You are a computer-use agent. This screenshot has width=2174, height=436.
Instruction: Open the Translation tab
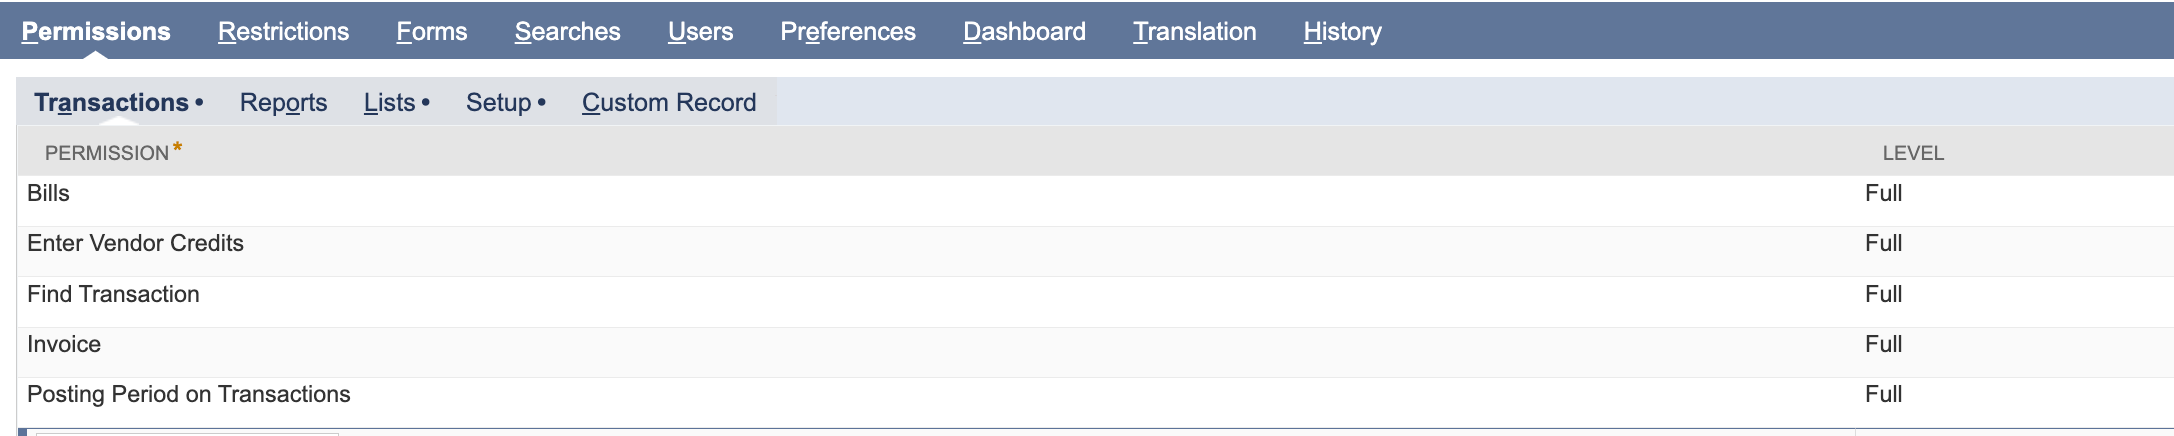coord(1194,32)
